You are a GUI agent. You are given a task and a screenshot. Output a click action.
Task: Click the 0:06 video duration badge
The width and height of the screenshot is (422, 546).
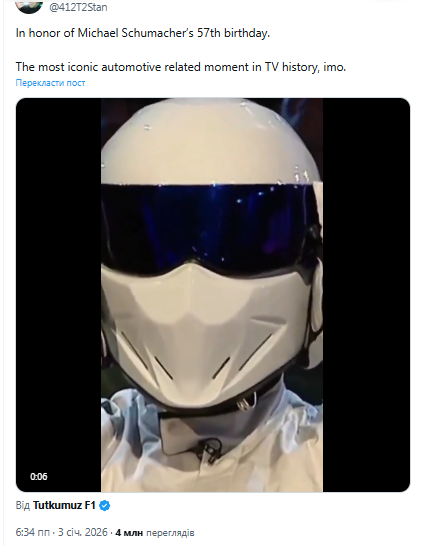(39, 476)
